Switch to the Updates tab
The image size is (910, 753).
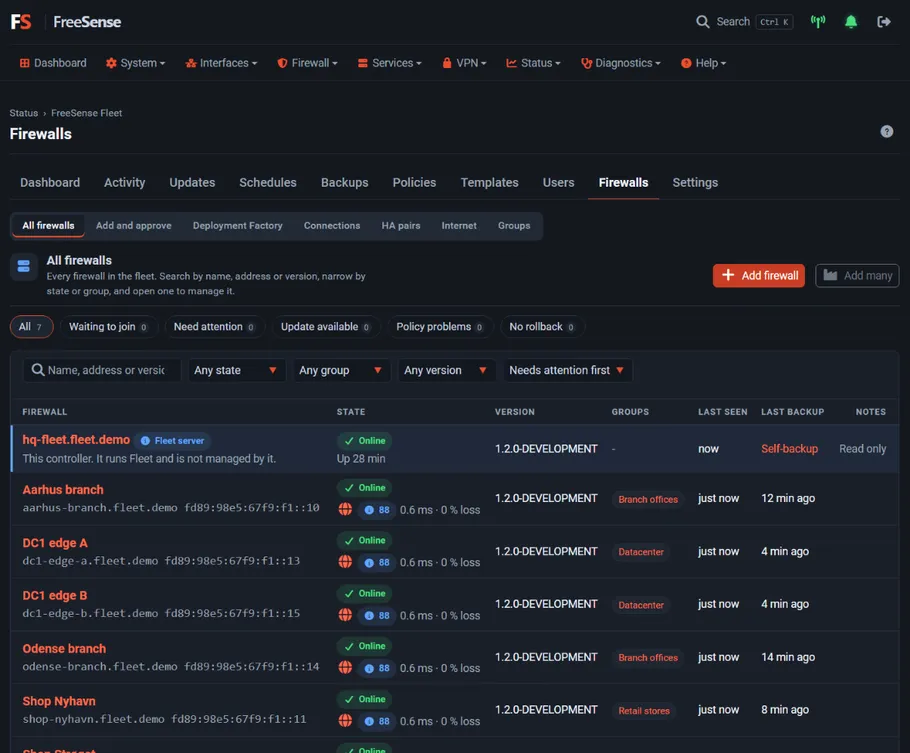192,182
